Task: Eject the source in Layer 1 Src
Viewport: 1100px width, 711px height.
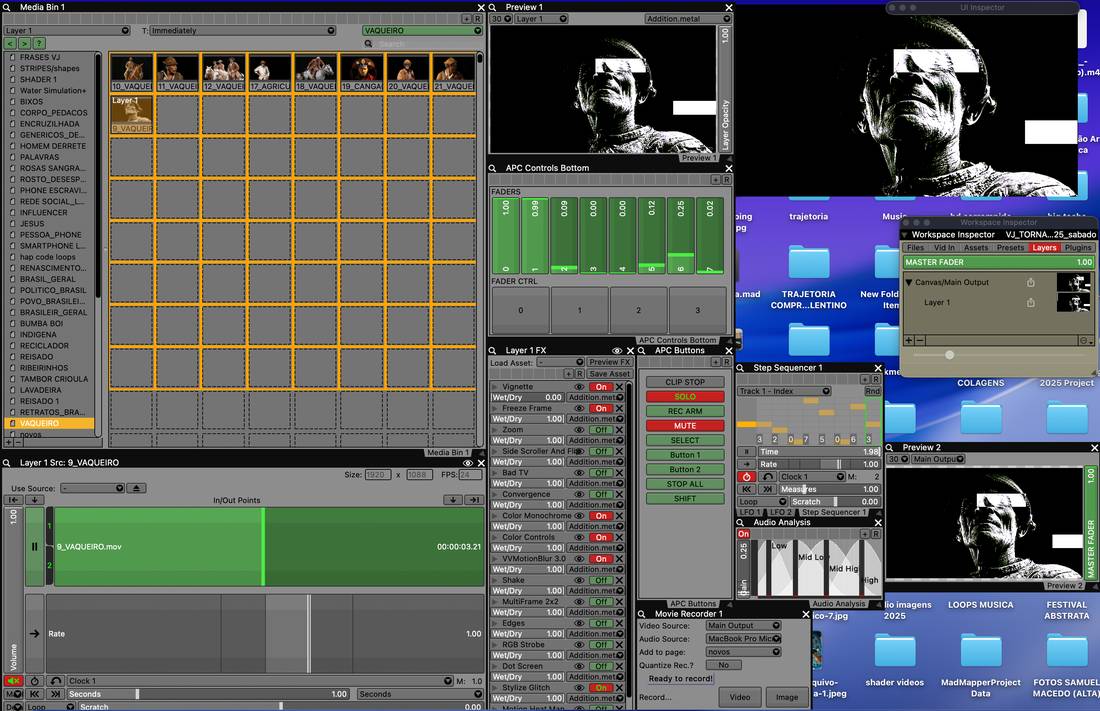Action: point(137,488)
